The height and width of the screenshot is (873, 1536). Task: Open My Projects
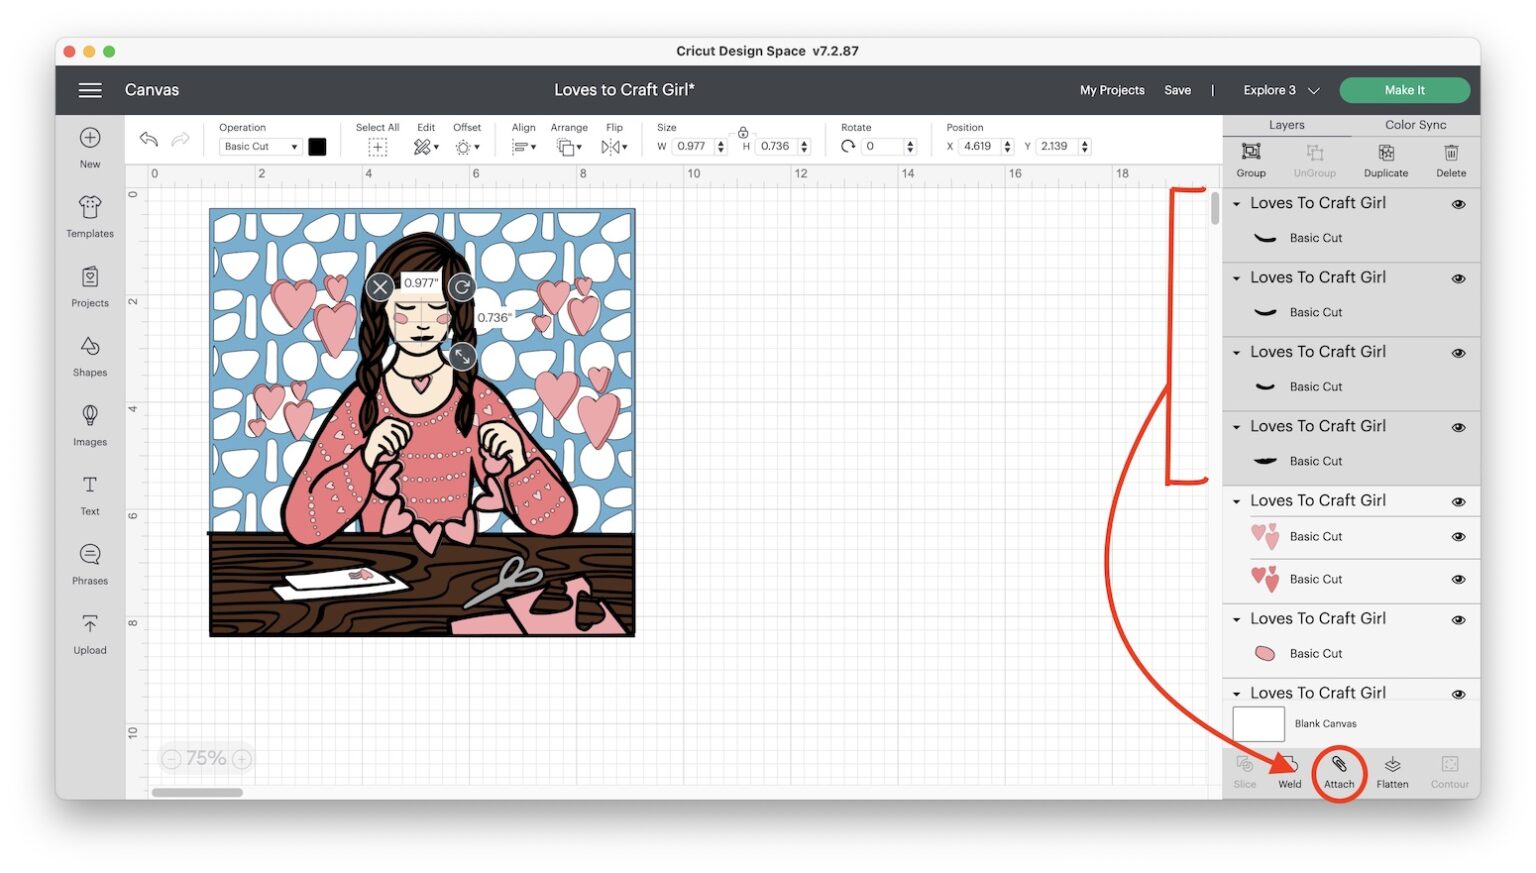point(1111,90)
